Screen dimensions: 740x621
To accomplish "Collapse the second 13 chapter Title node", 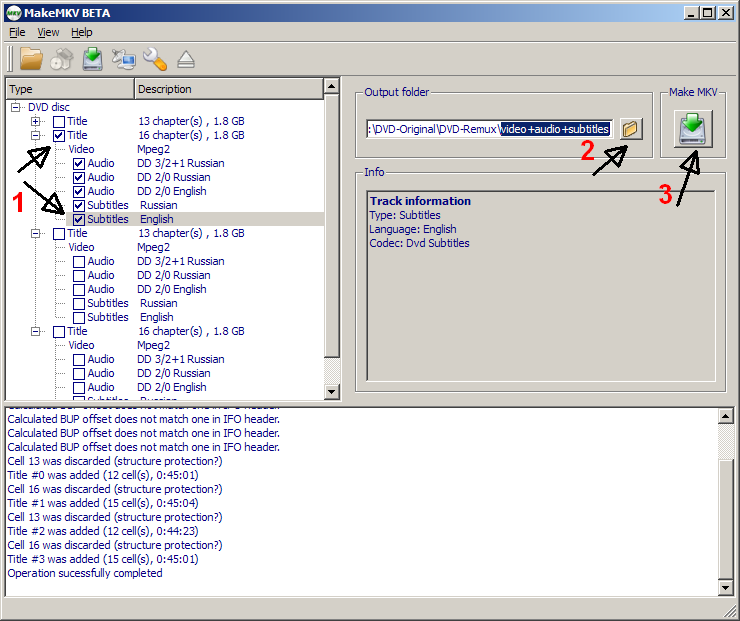I will coord(35,234).
